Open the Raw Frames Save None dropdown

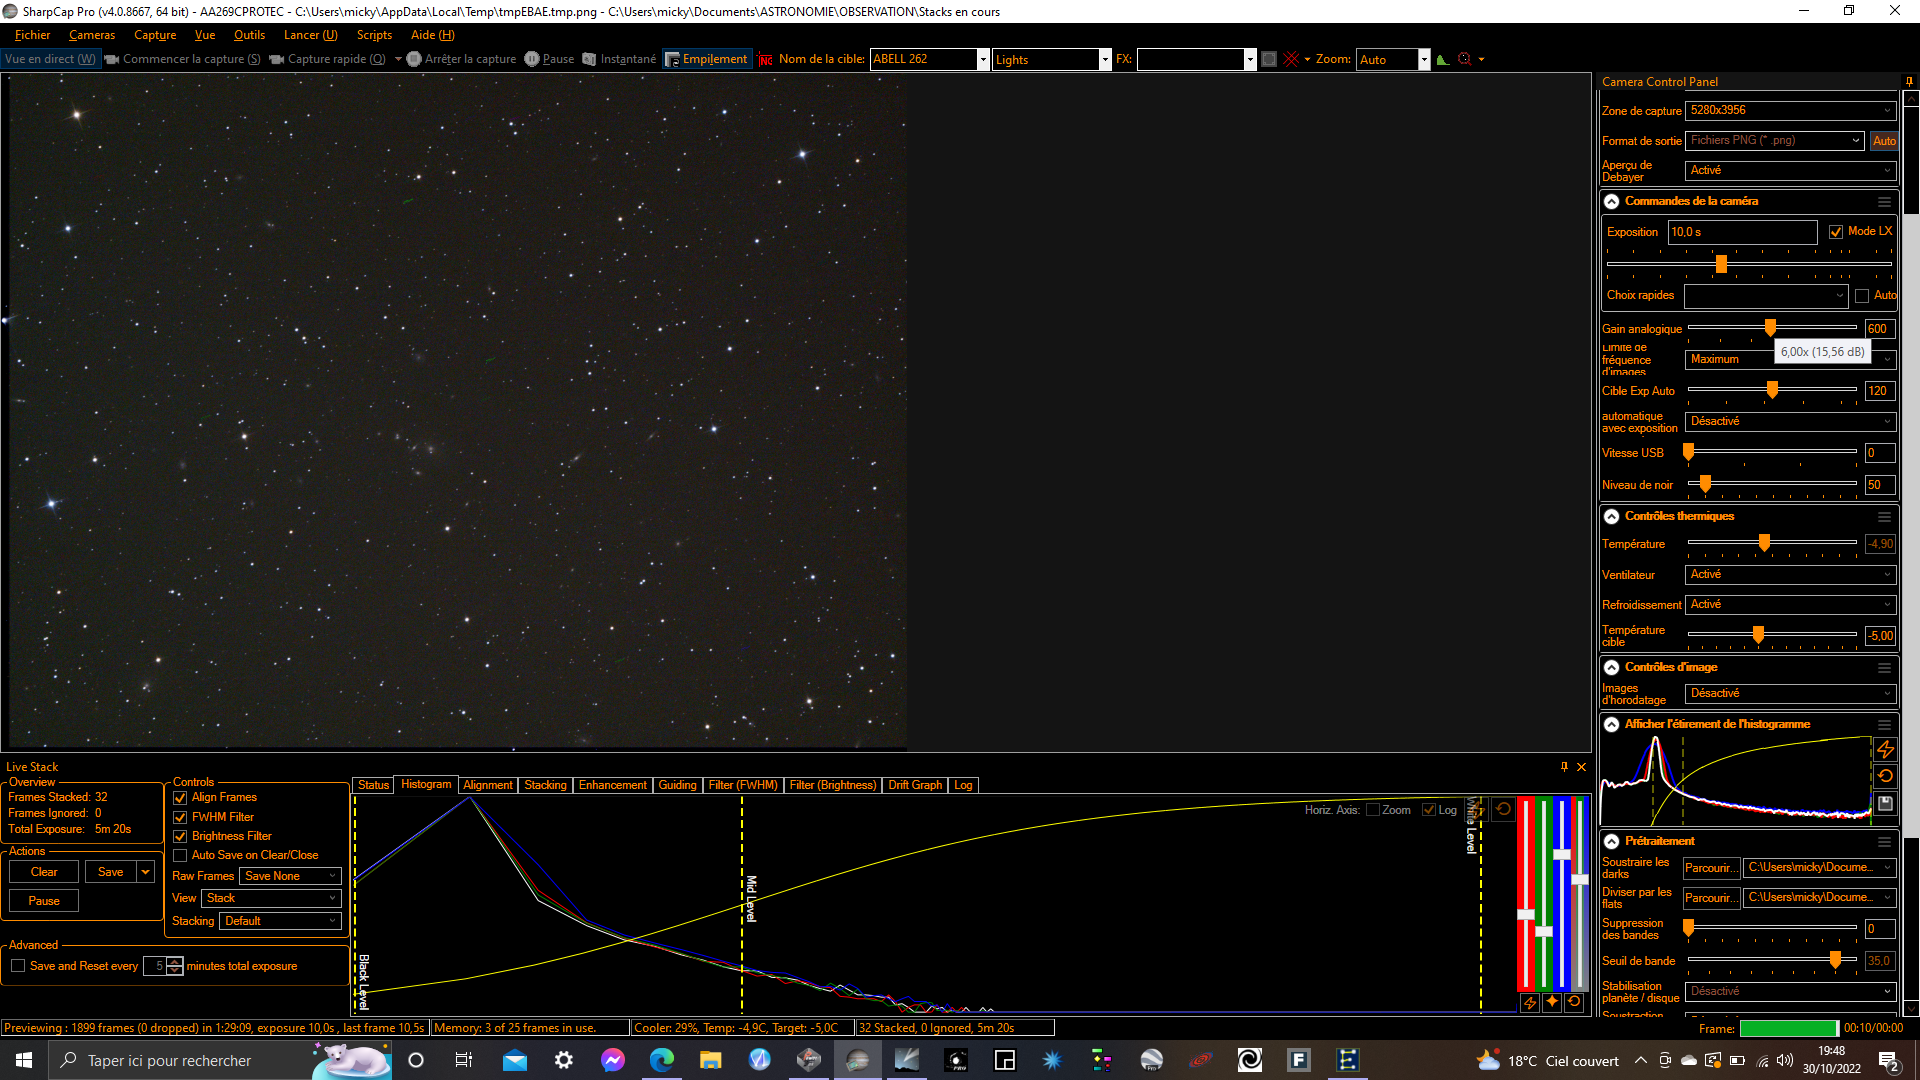[x=291, y=876]
